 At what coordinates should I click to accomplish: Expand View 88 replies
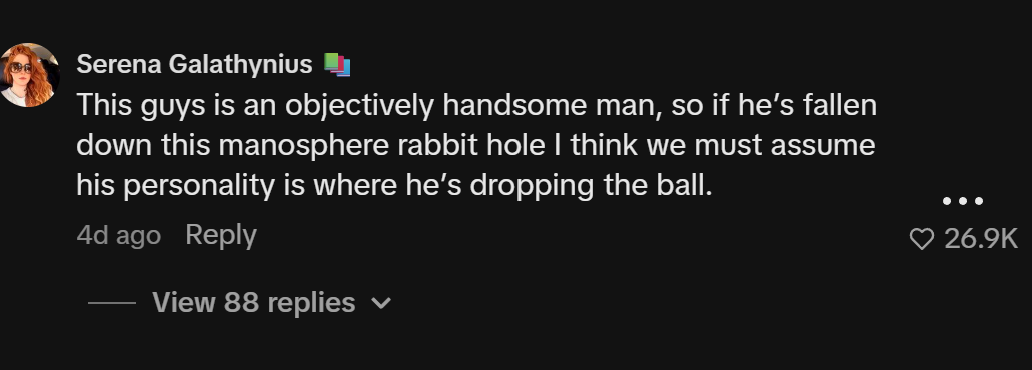253,303
